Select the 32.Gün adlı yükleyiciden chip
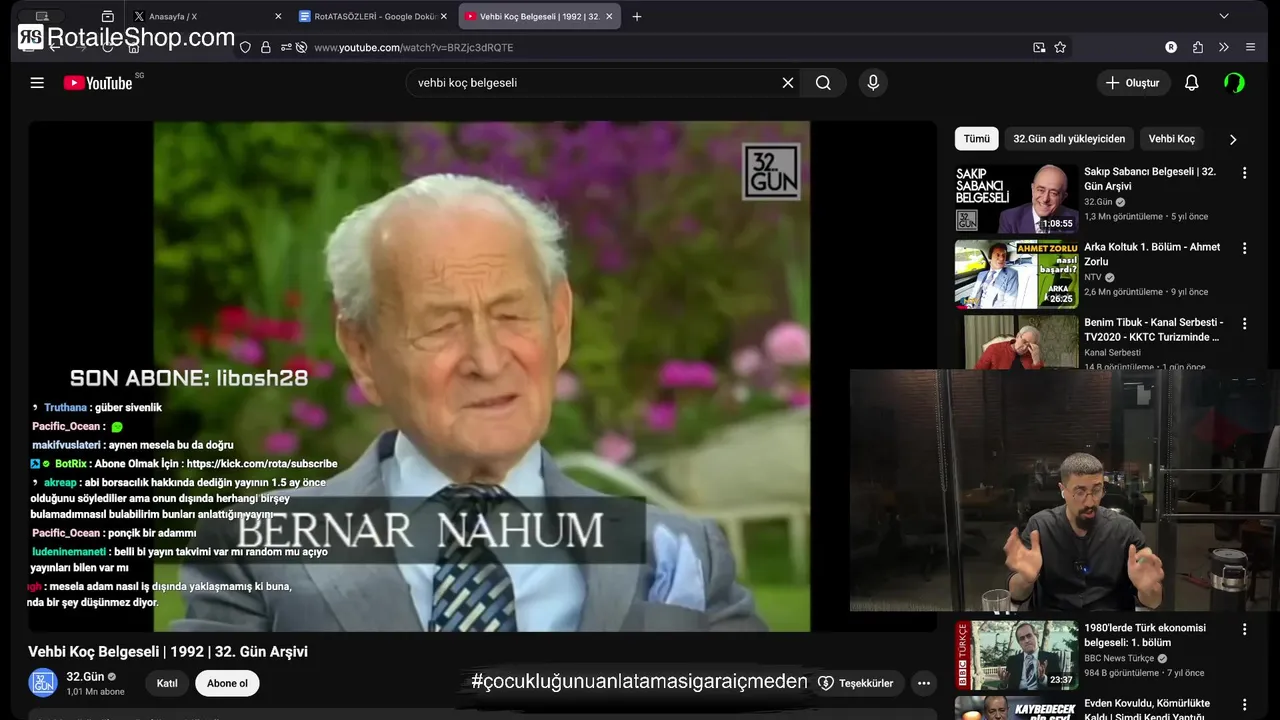The height and width of the screenshot is (720, 1280). (x=1069, y=139)
